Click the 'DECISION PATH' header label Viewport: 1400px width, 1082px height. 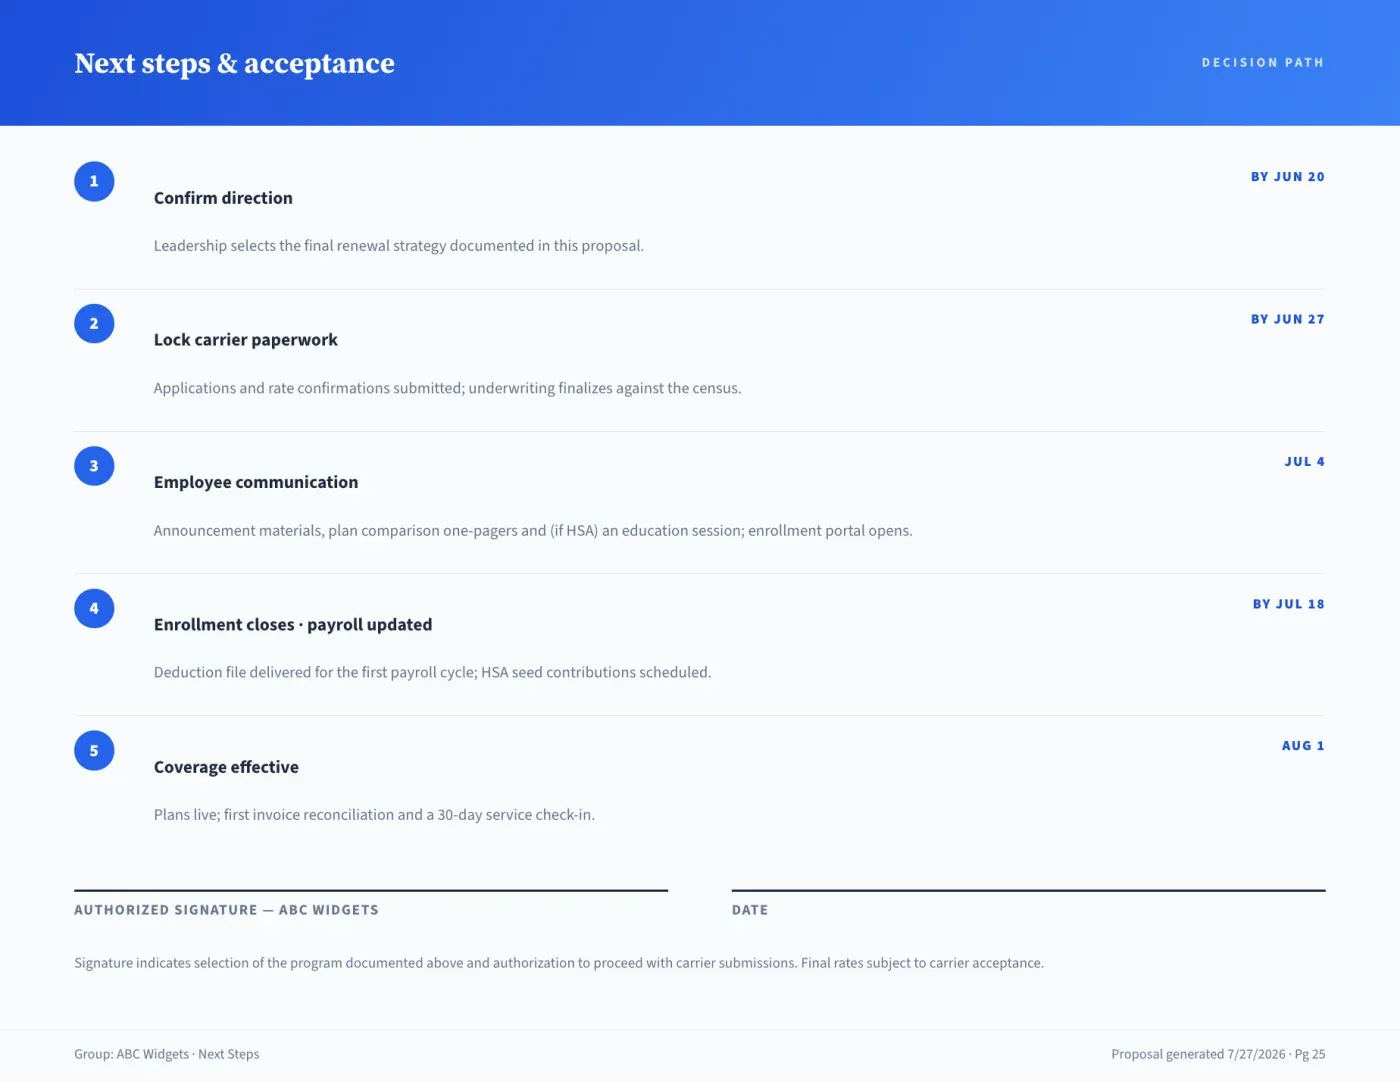(1263, 62)
